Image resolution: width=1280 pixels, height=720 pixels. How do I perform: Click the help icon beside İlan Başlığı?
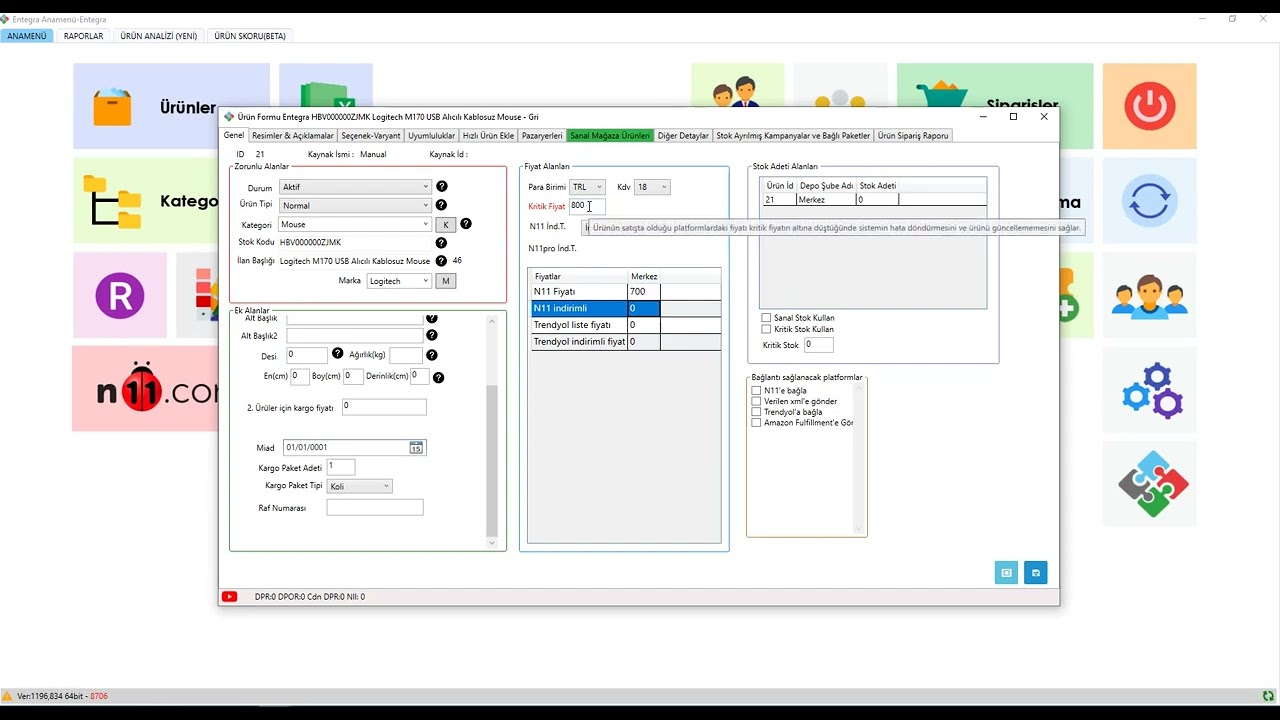(441, 261)
